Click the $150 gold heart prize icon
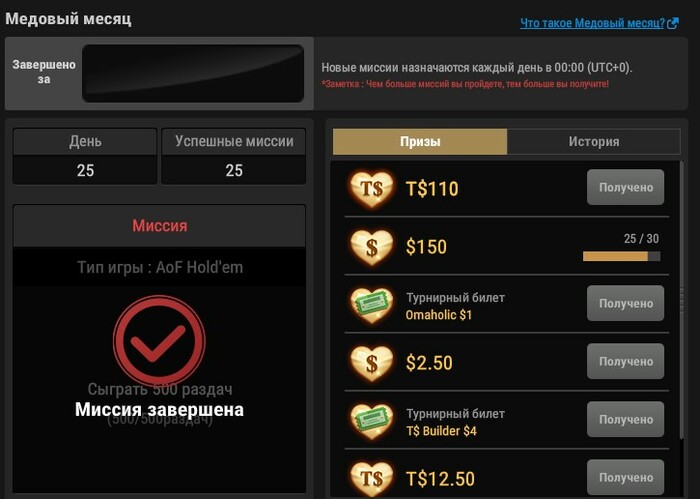Image resolution: width=700 pixels, height=499 pixels. pos(371,247)
